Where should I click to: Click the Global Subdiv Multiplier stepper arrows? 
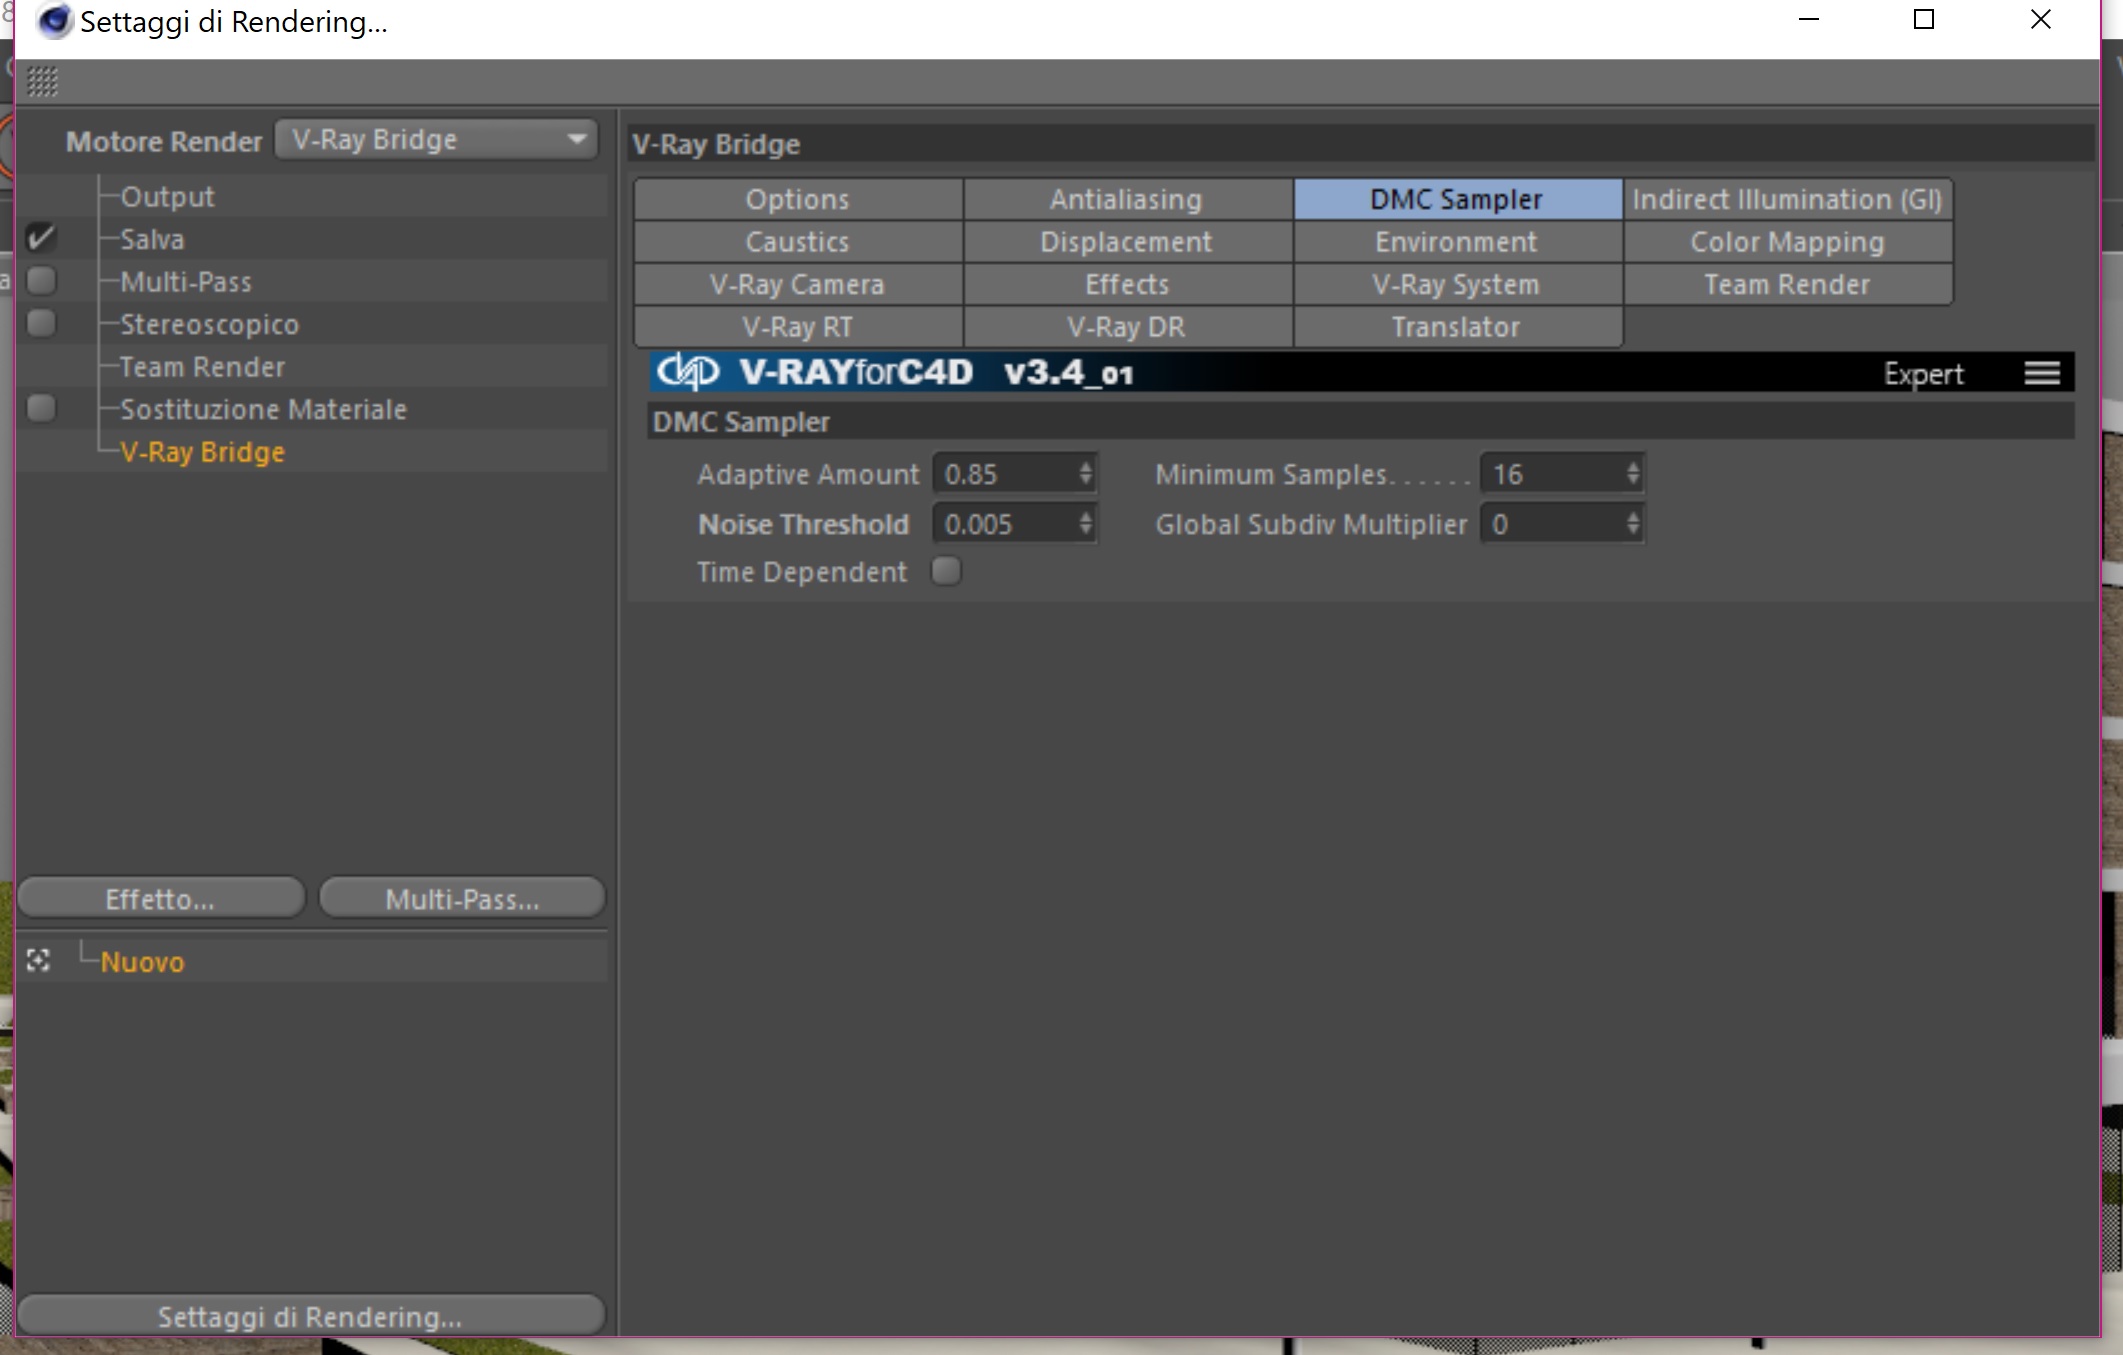pos(1632,524)
